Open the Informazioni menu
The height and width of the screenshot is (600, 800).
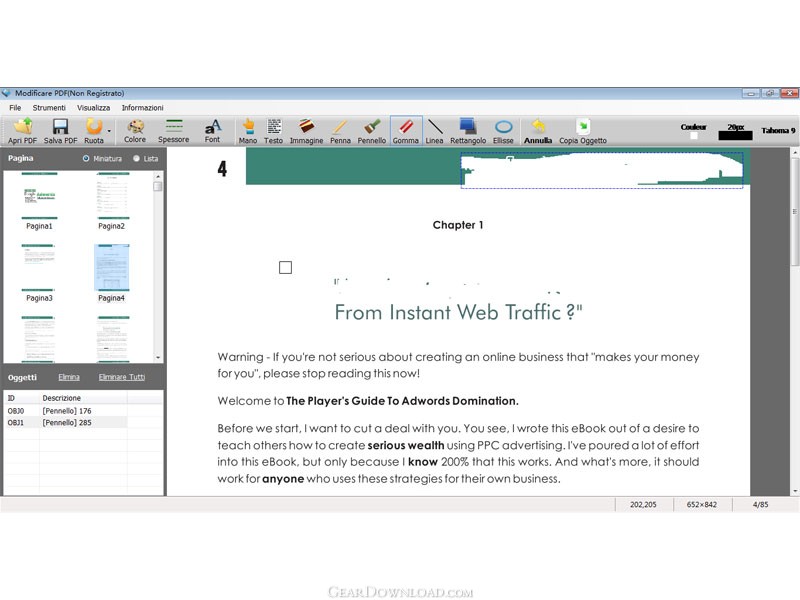(x=142, y=108)
